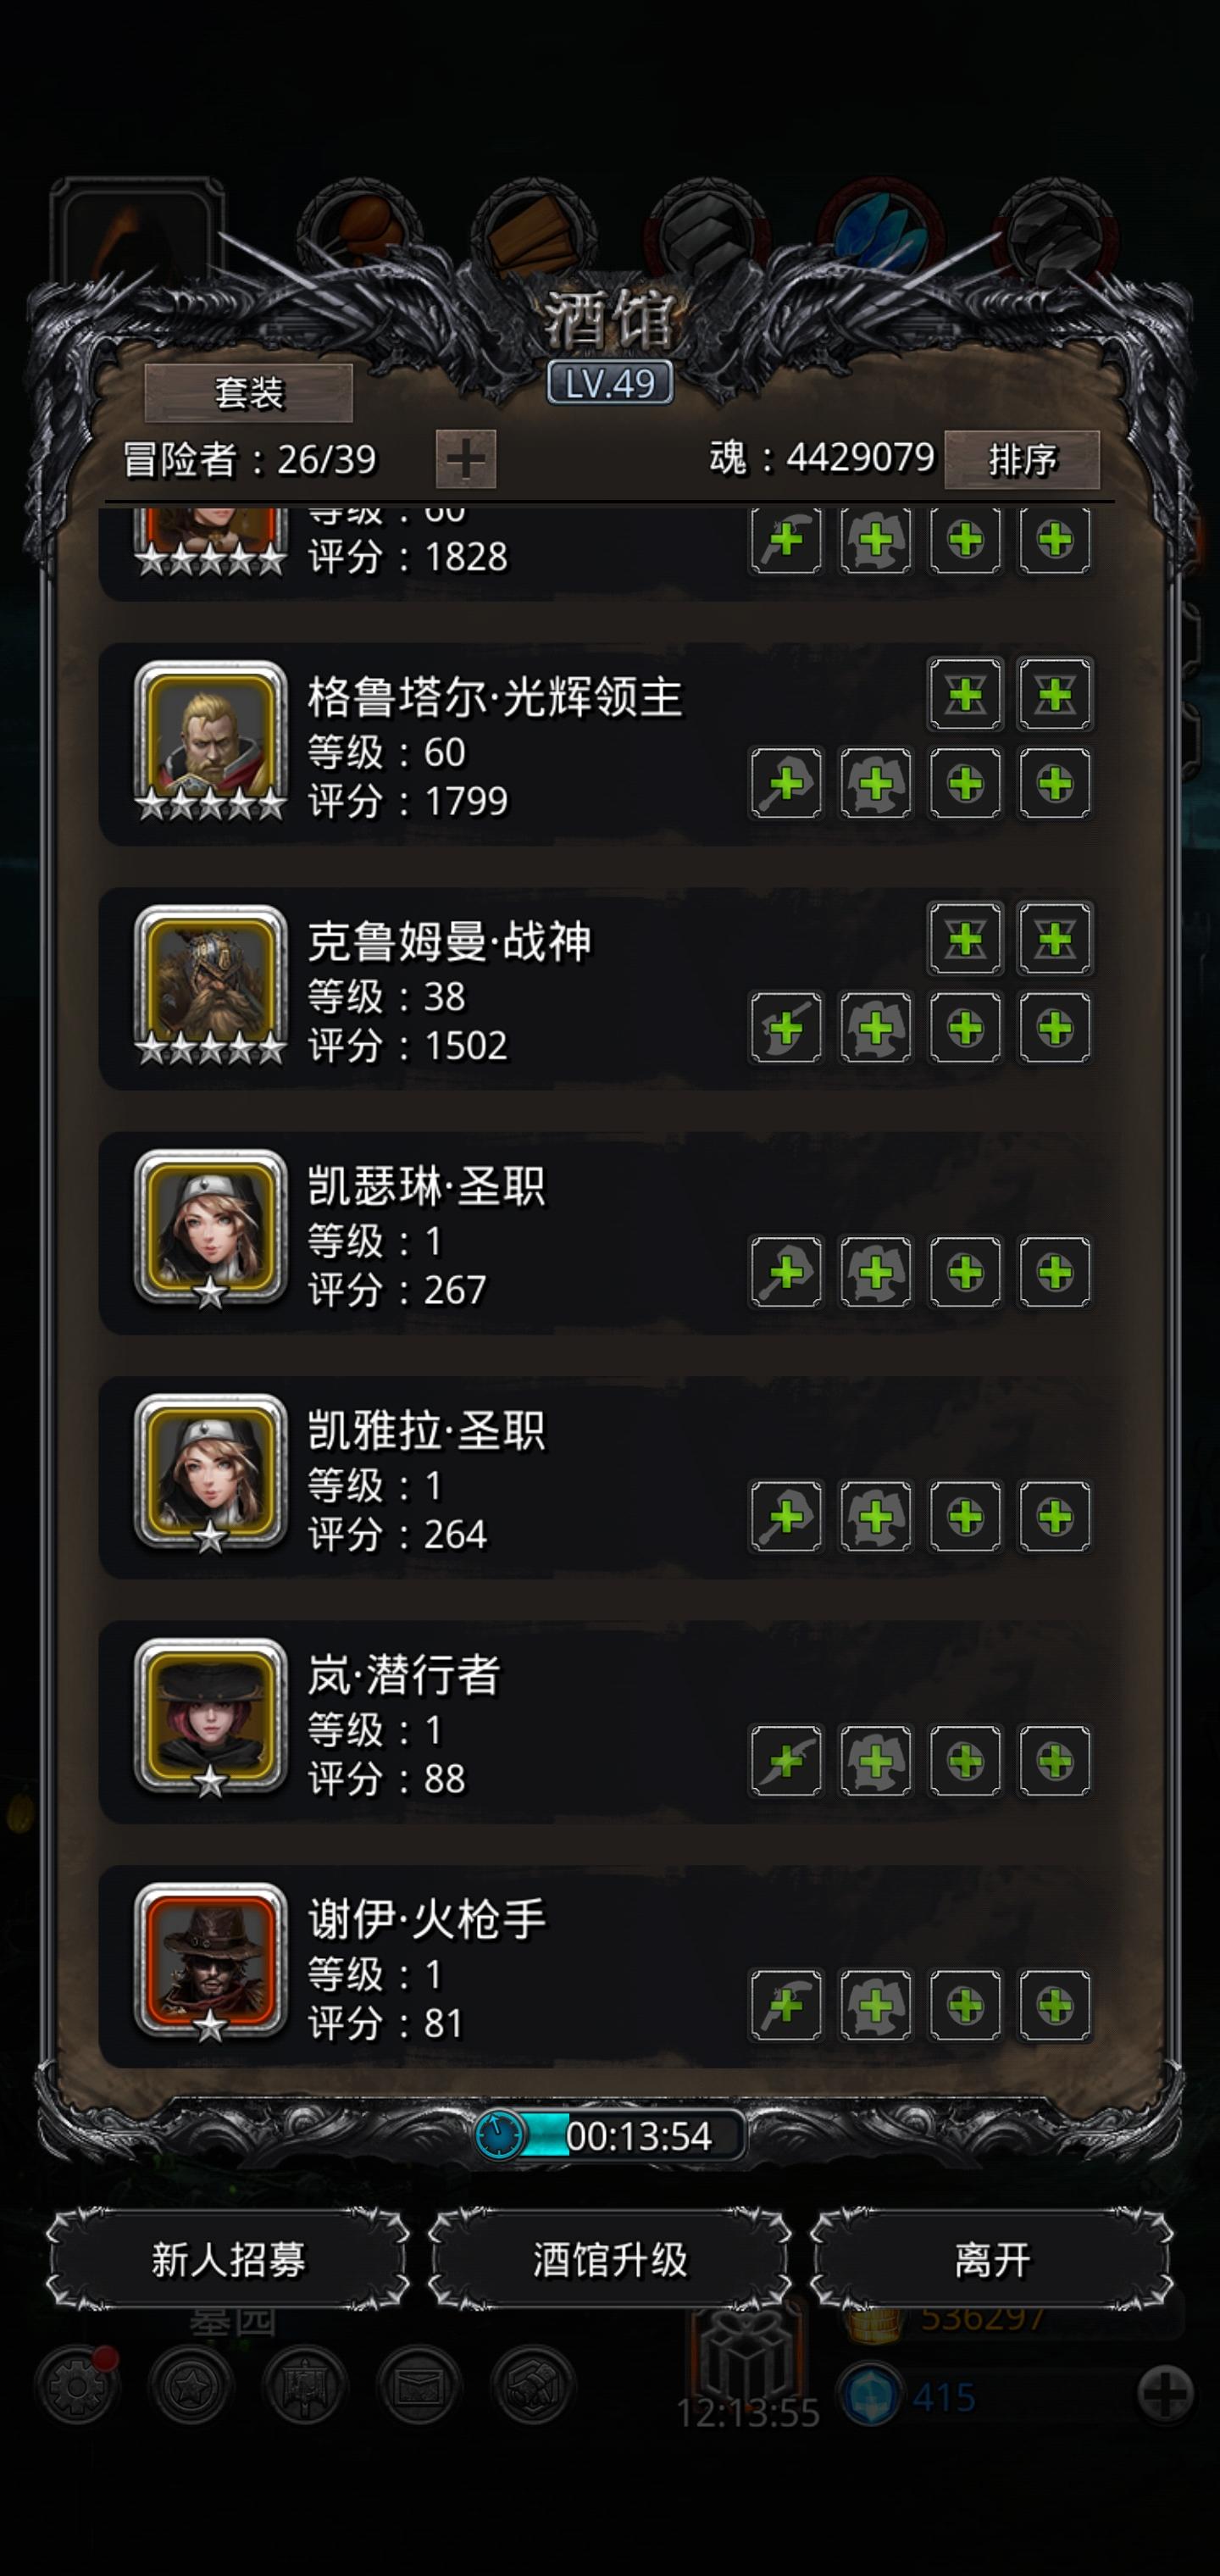This screenshot has width=1220, height=2576.
Task: Add armor for 克鲁姆曼·战神
Action: tap(875, 1028)
